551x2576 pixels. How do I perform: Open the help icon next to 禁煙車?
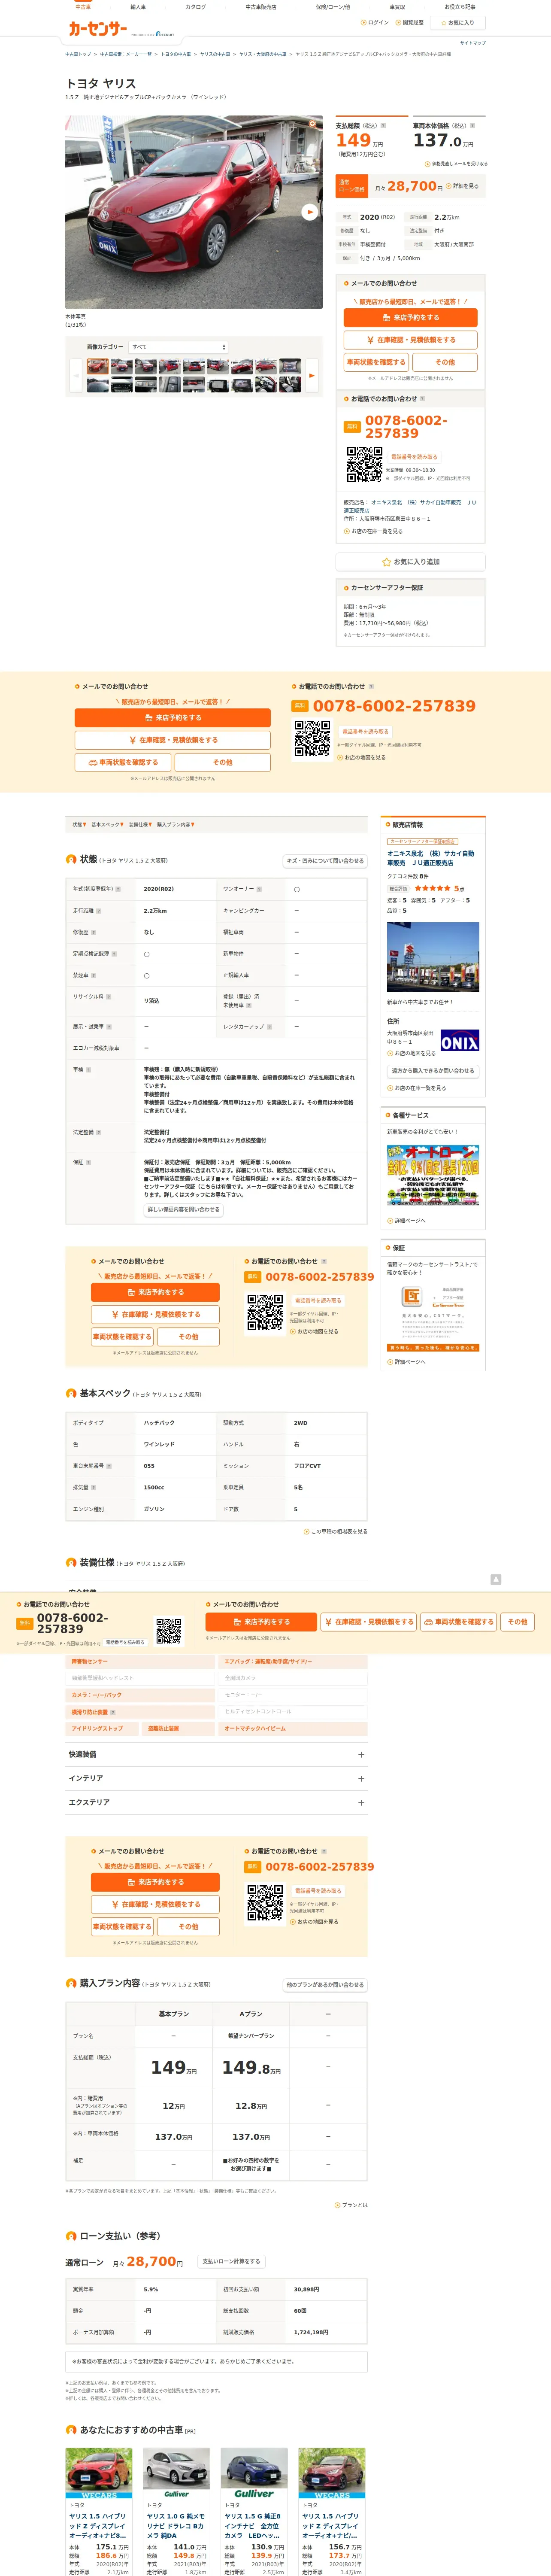click(93, 975)
